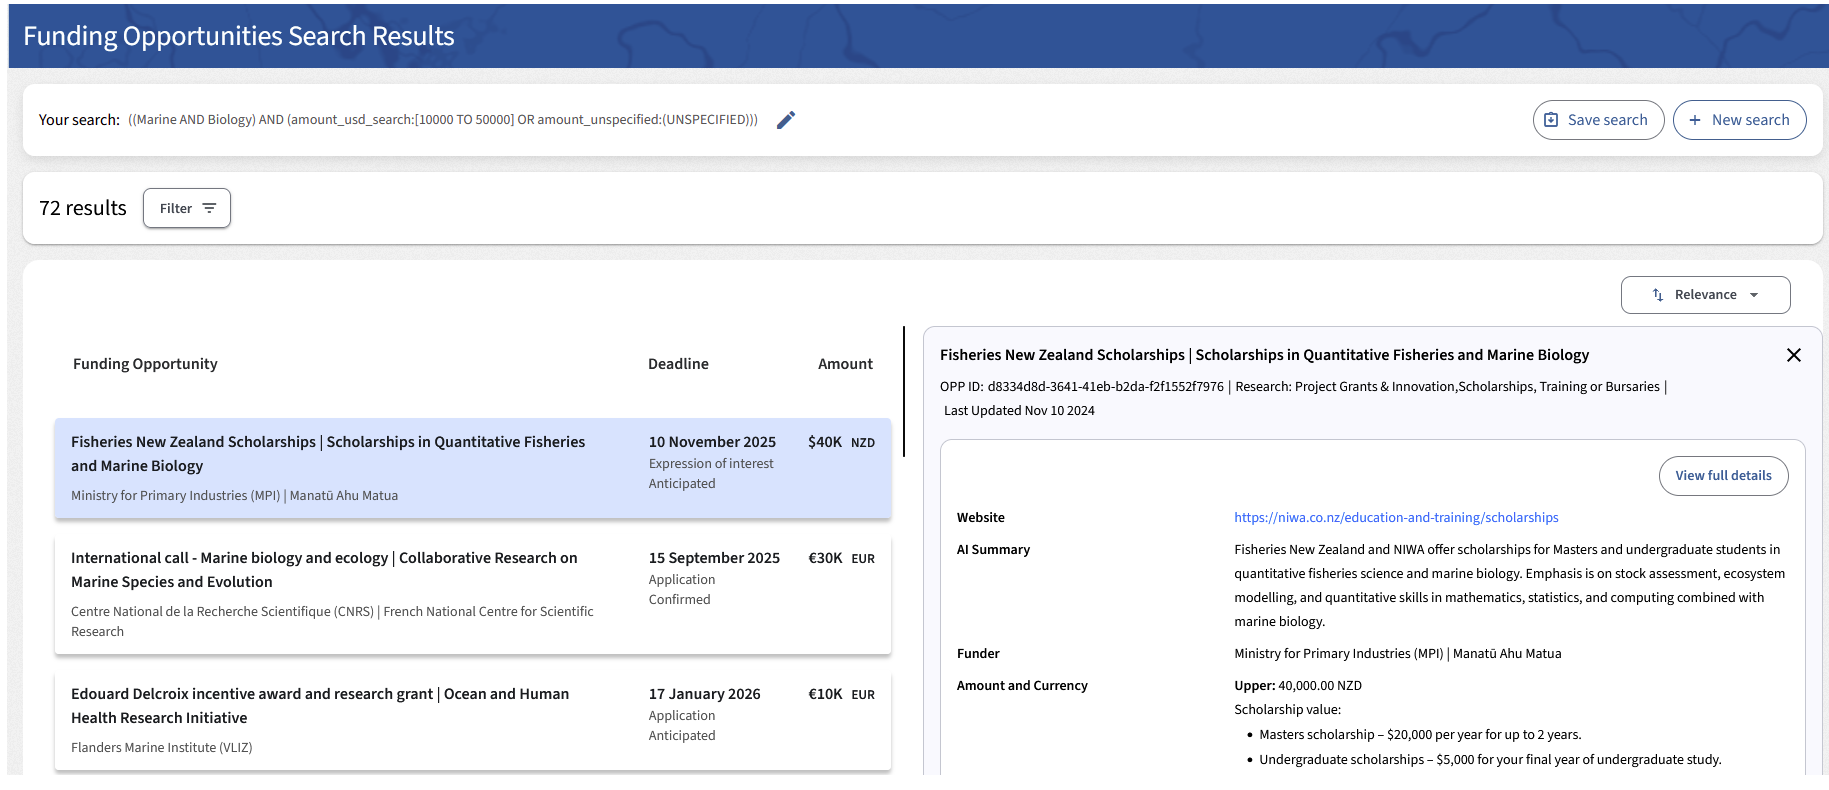This screenshot has width=1829, height=790.
Task: Click the €10K EUR amount of the Delcroix award
Action: tap(841, 694)
